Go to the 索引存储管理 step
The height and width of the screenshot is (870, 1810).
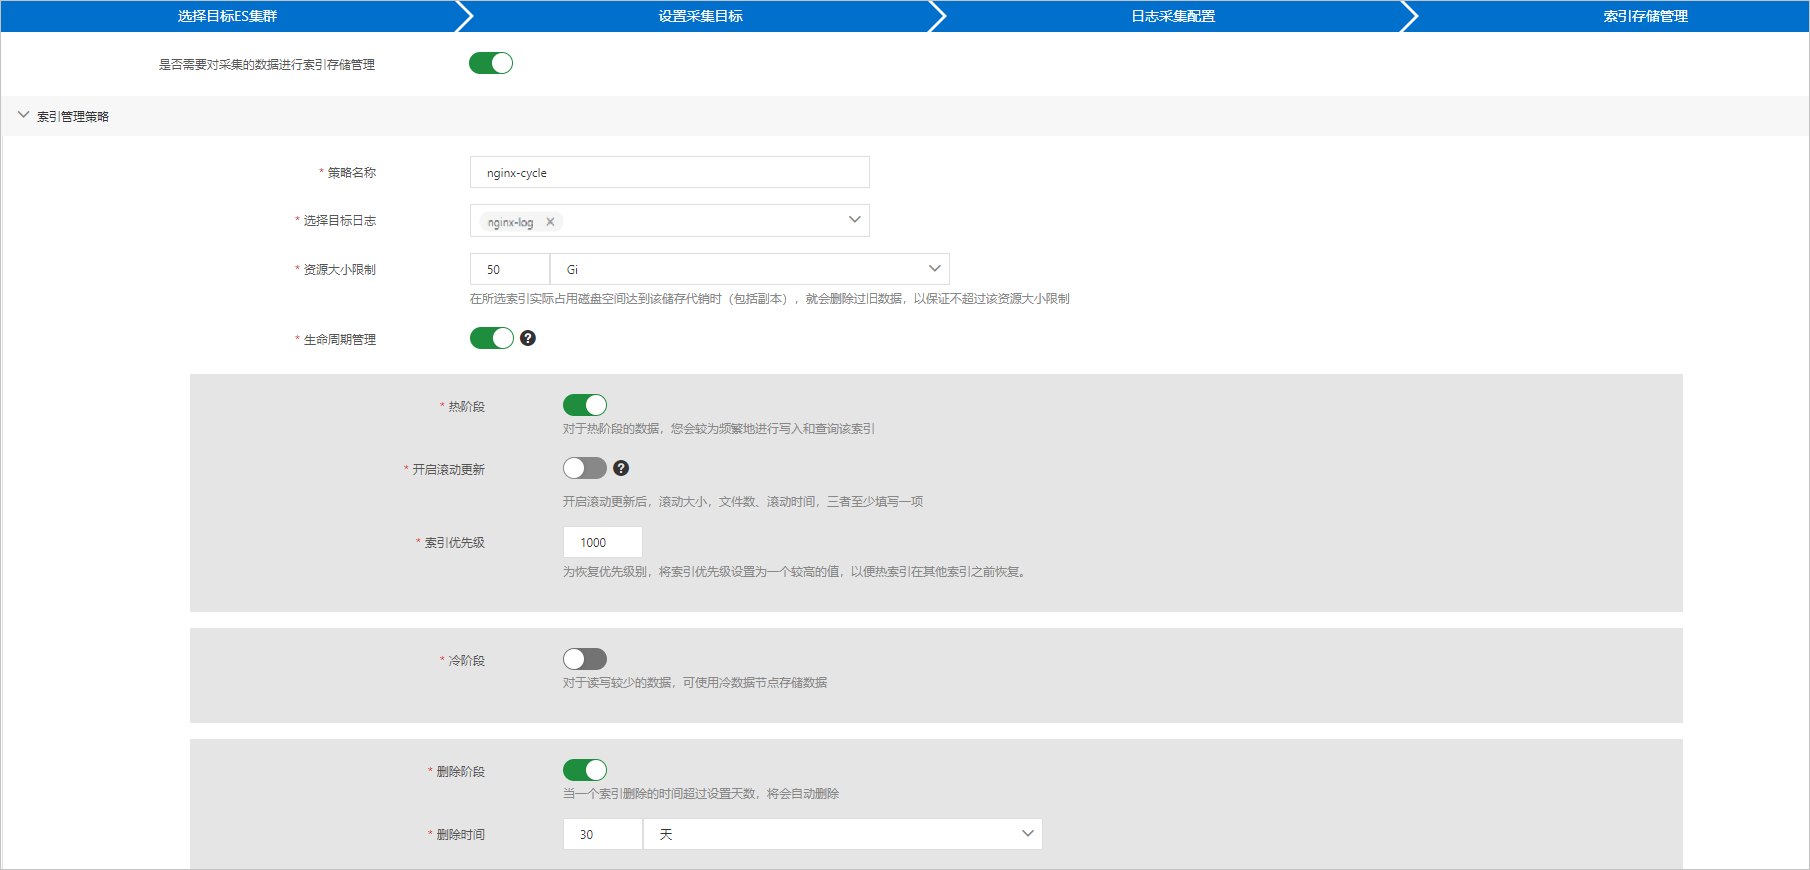1645,16
